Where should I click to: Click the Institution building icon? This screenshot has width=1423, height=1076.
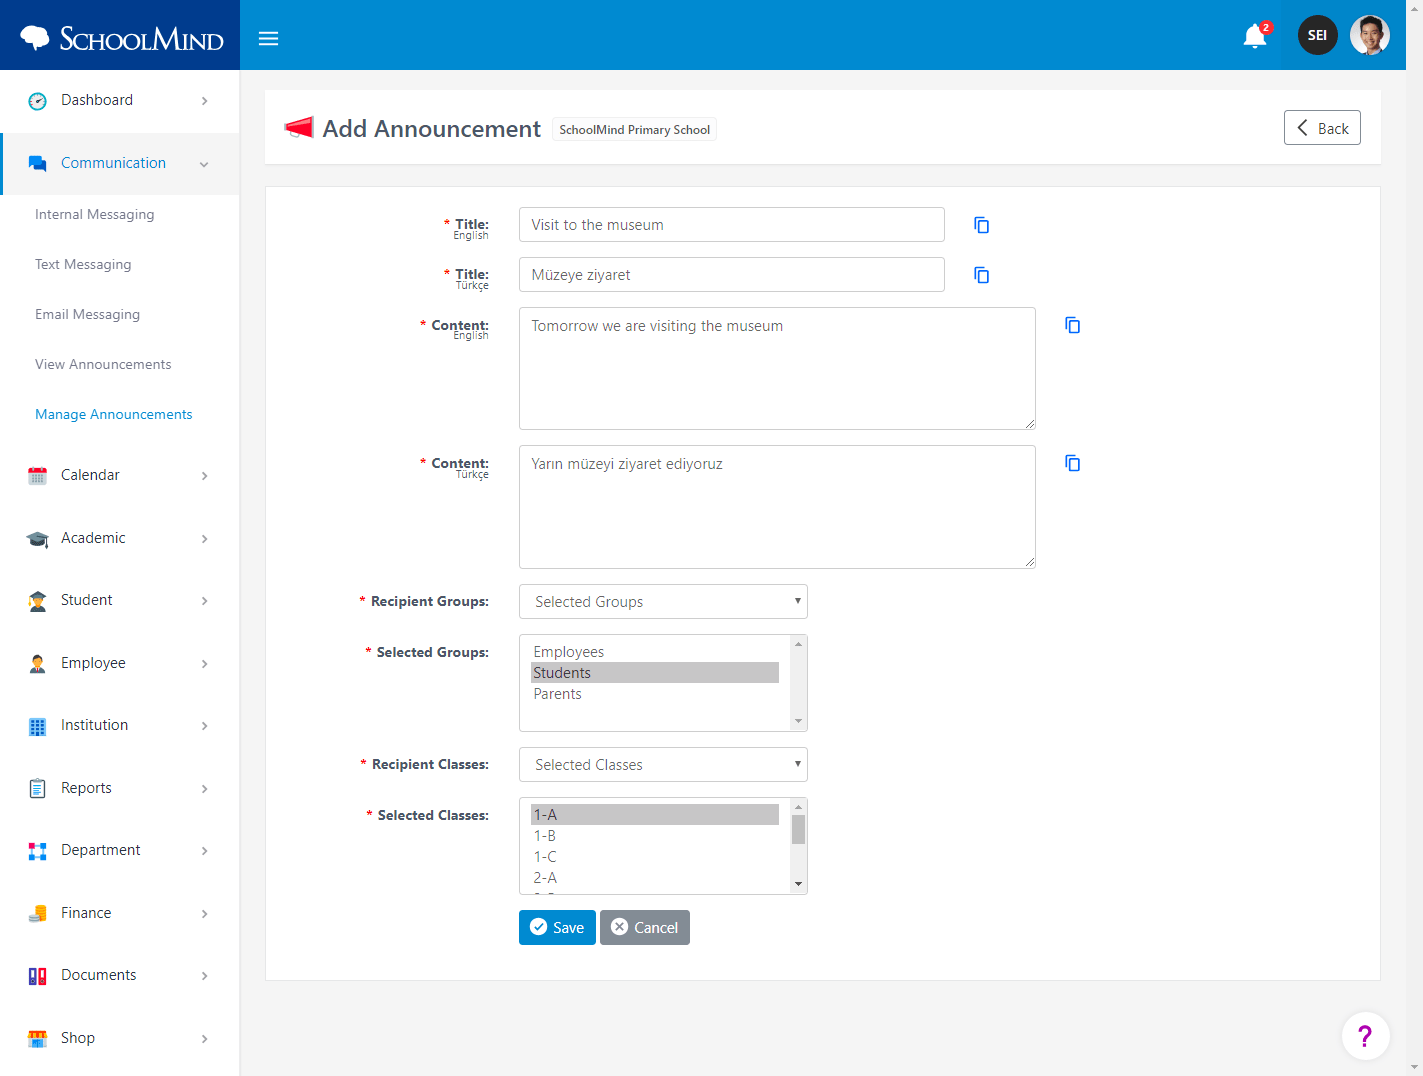coord(37,726)
